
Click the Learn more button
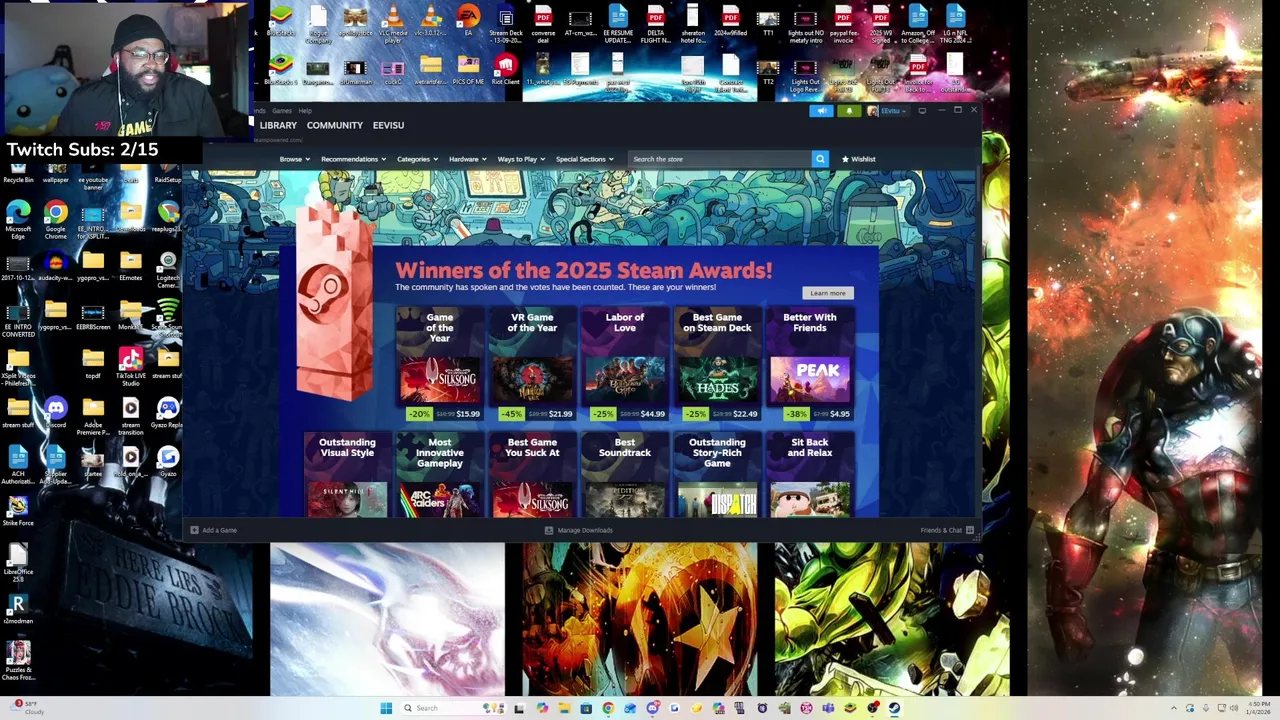point(827,293)
